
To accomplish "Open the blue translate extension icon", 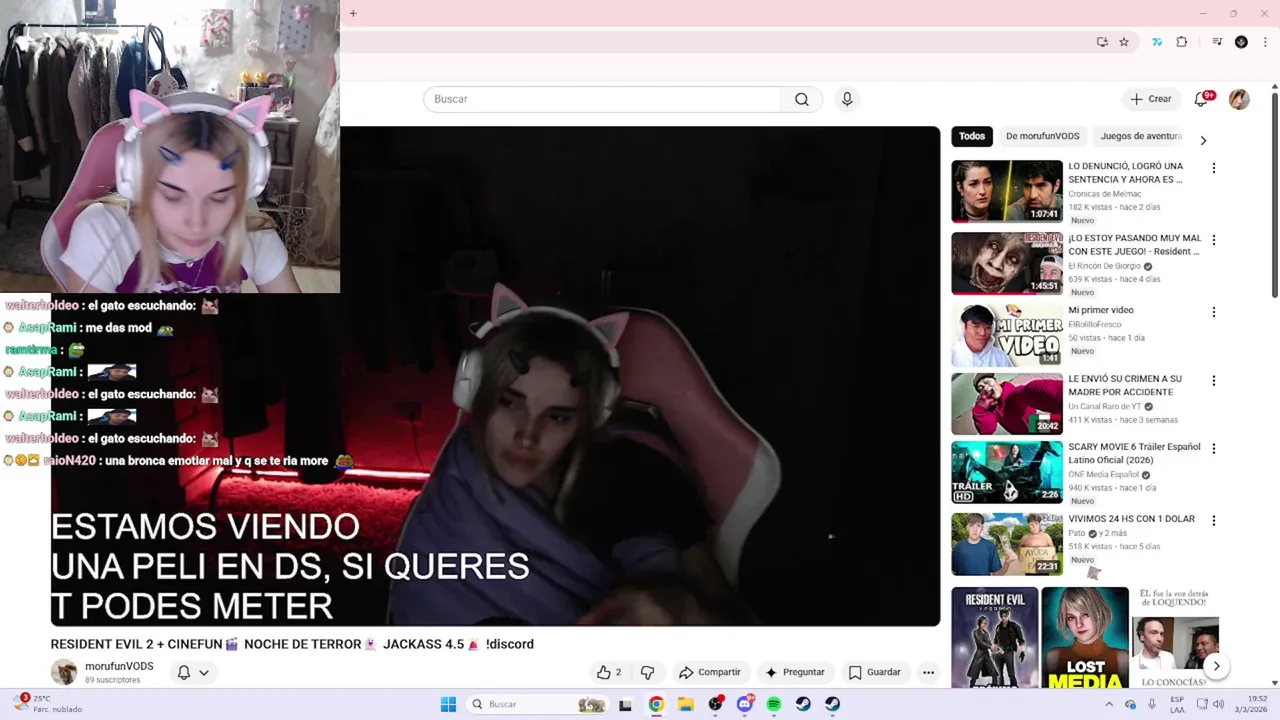I will tap(1157, 42).
